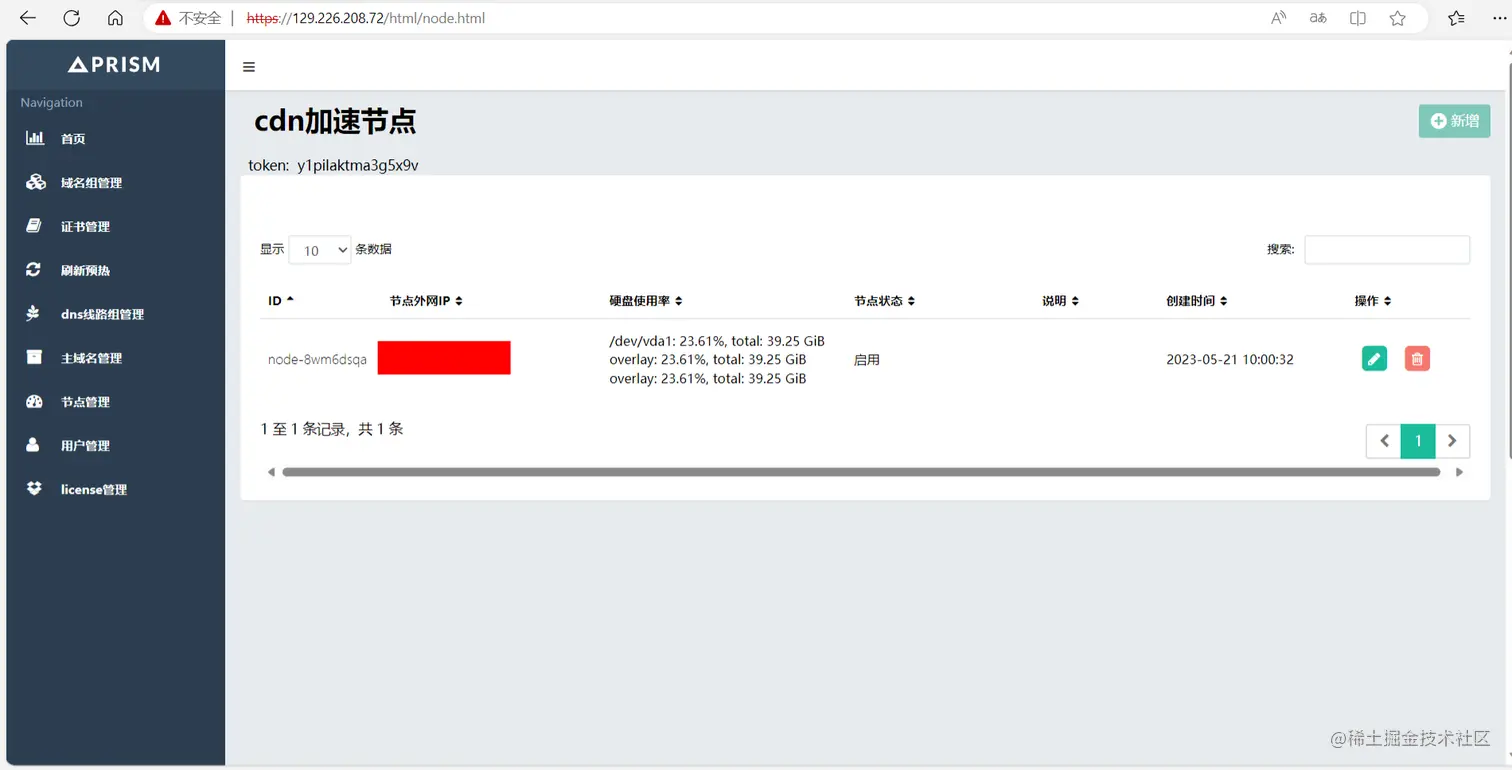Reload the page with refresh icon

[x=71, y=18]
